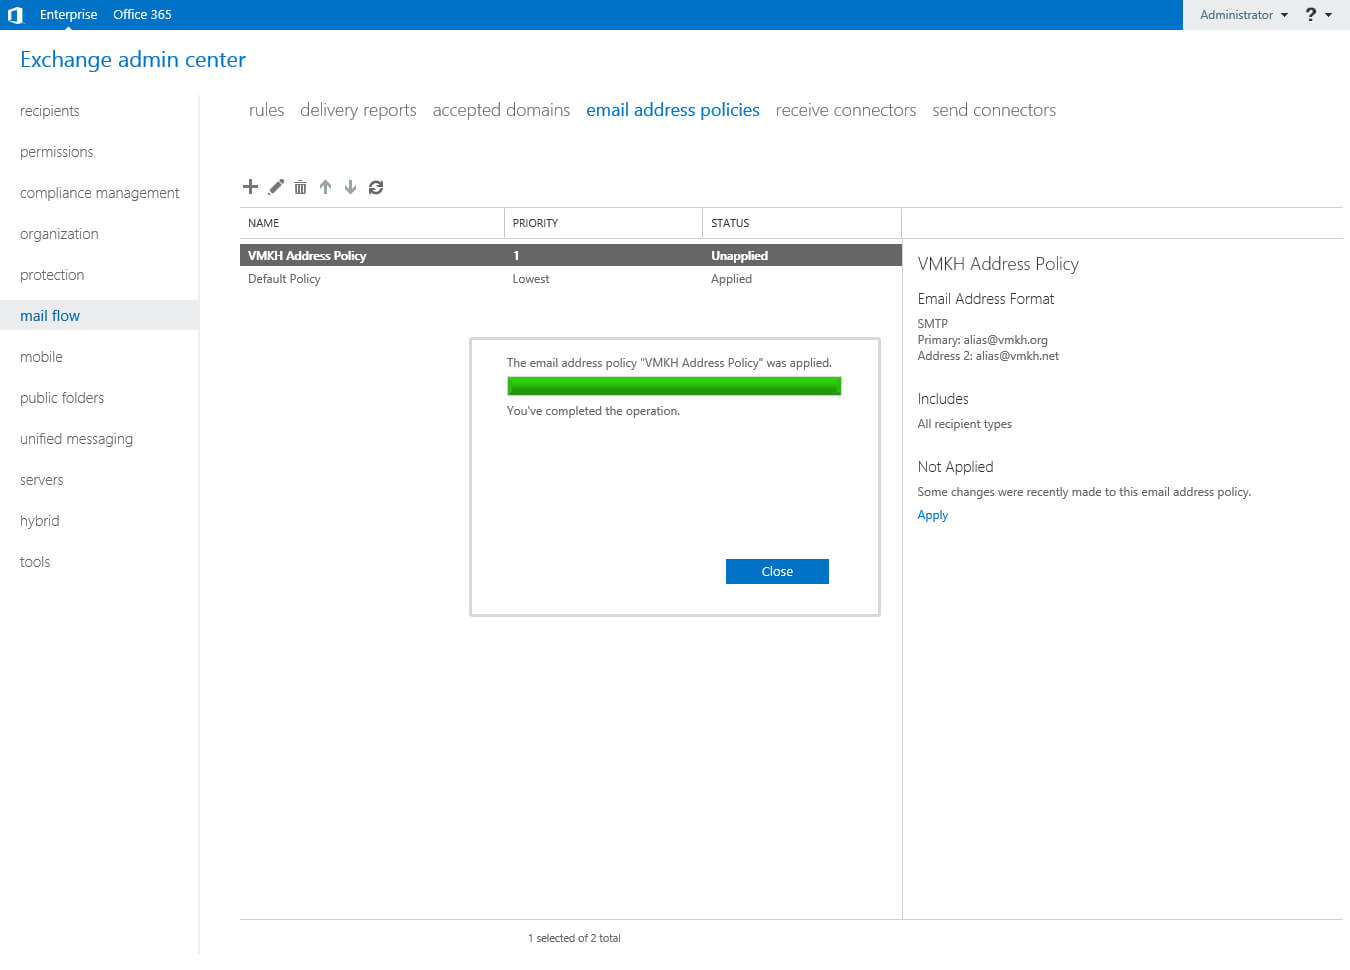The width and height of the screenshot is (1350, 970).
Task: Switch to the Enterprise tab
Action: (x=68, y=15)
